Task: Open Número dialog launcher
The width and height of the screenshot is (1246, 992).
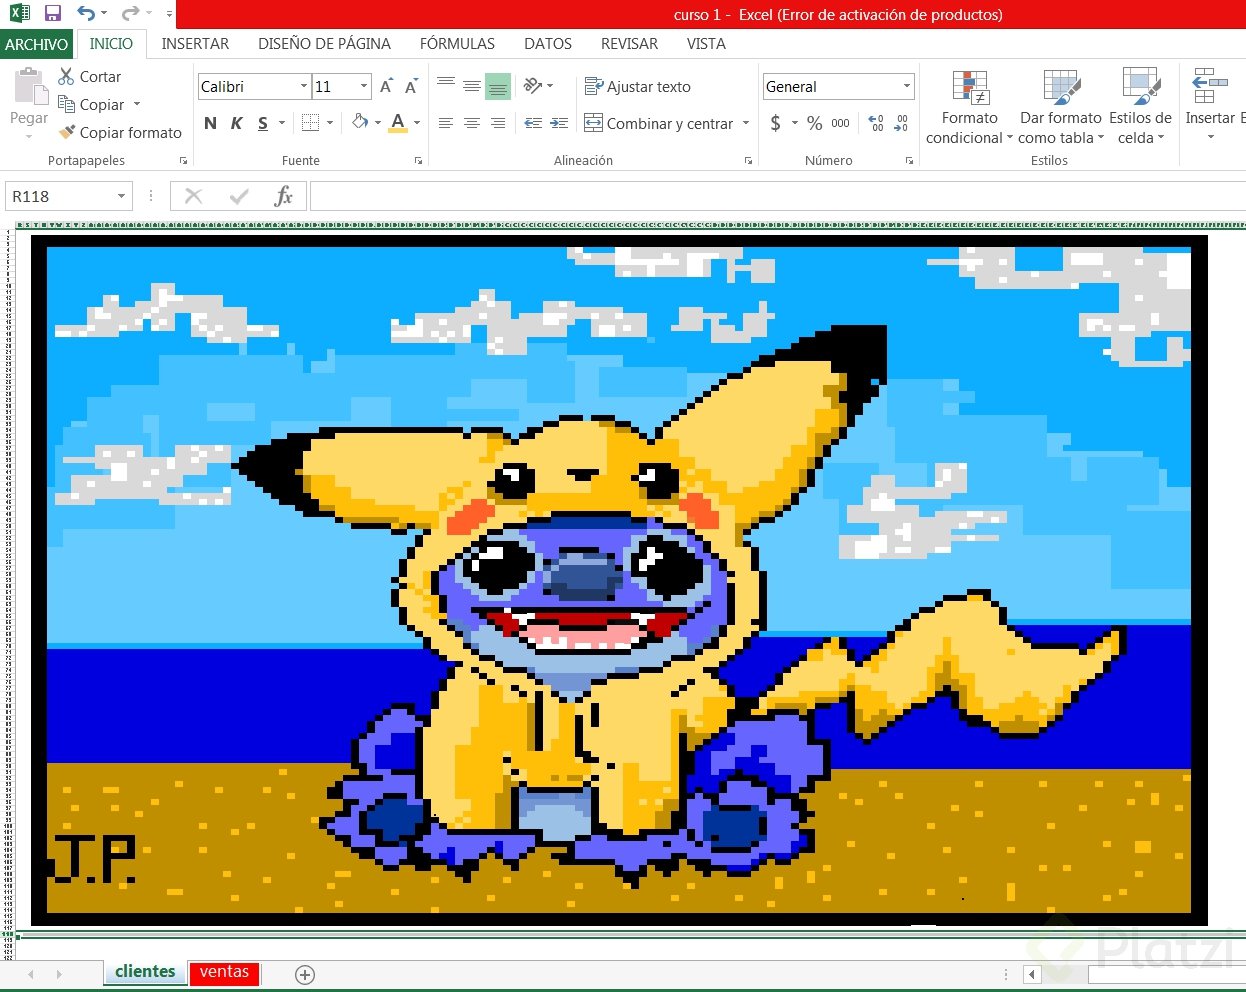Action: [909, 160]
